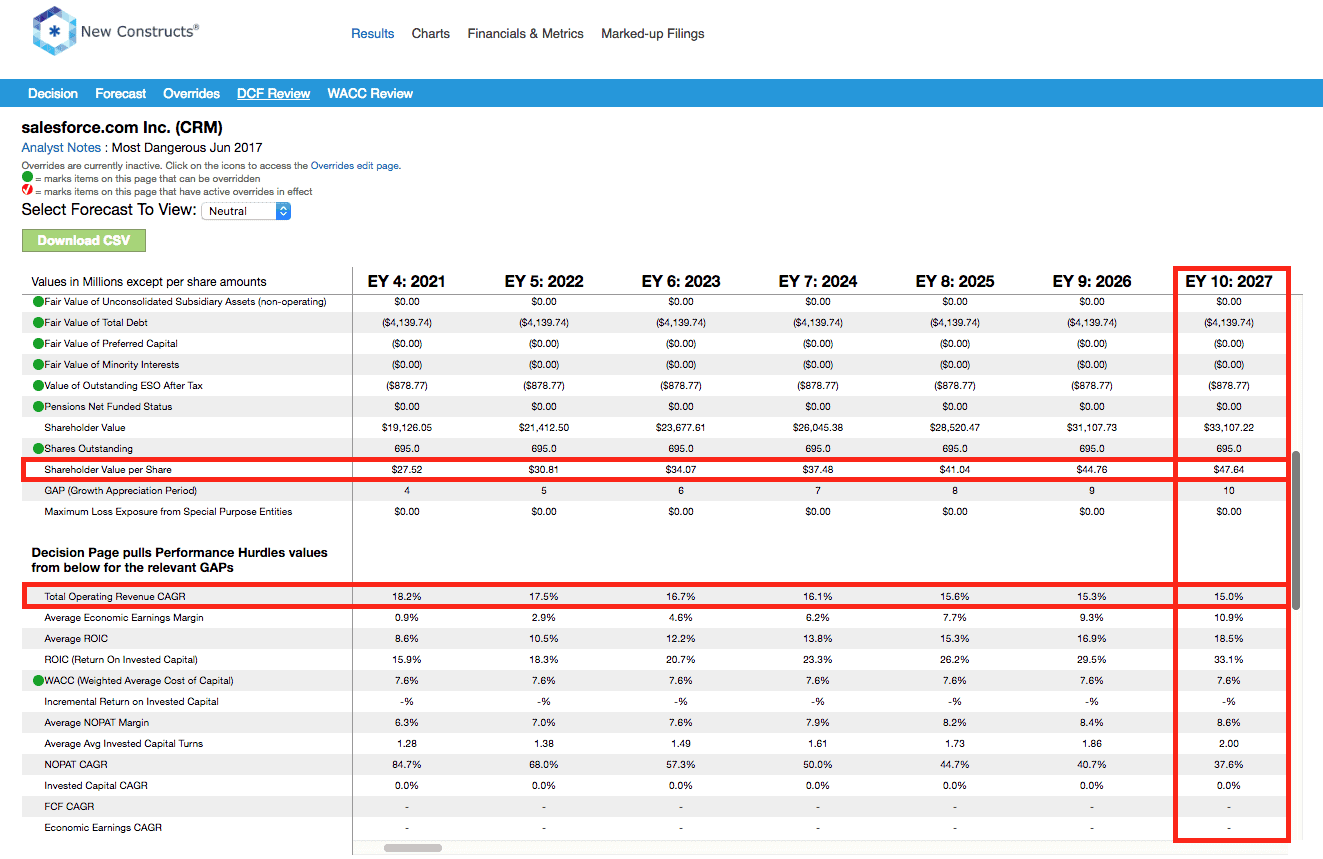Click the EY 5: 2022 column header
This screenshot has height=859, width=1323.
point(544,281)
